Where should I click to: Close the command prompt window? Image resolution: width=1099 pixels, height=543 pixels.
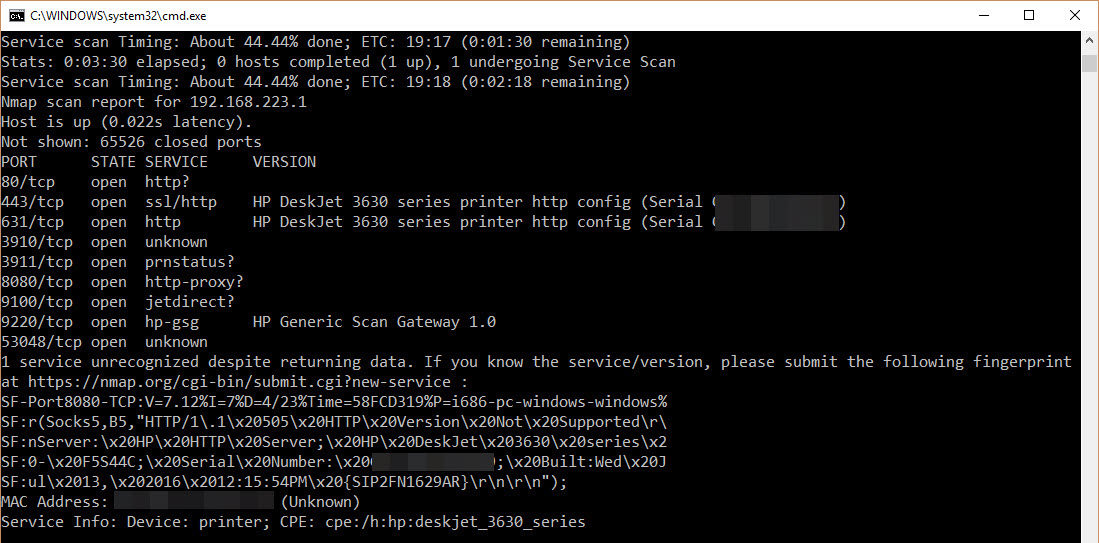[x=1075, y=15]
